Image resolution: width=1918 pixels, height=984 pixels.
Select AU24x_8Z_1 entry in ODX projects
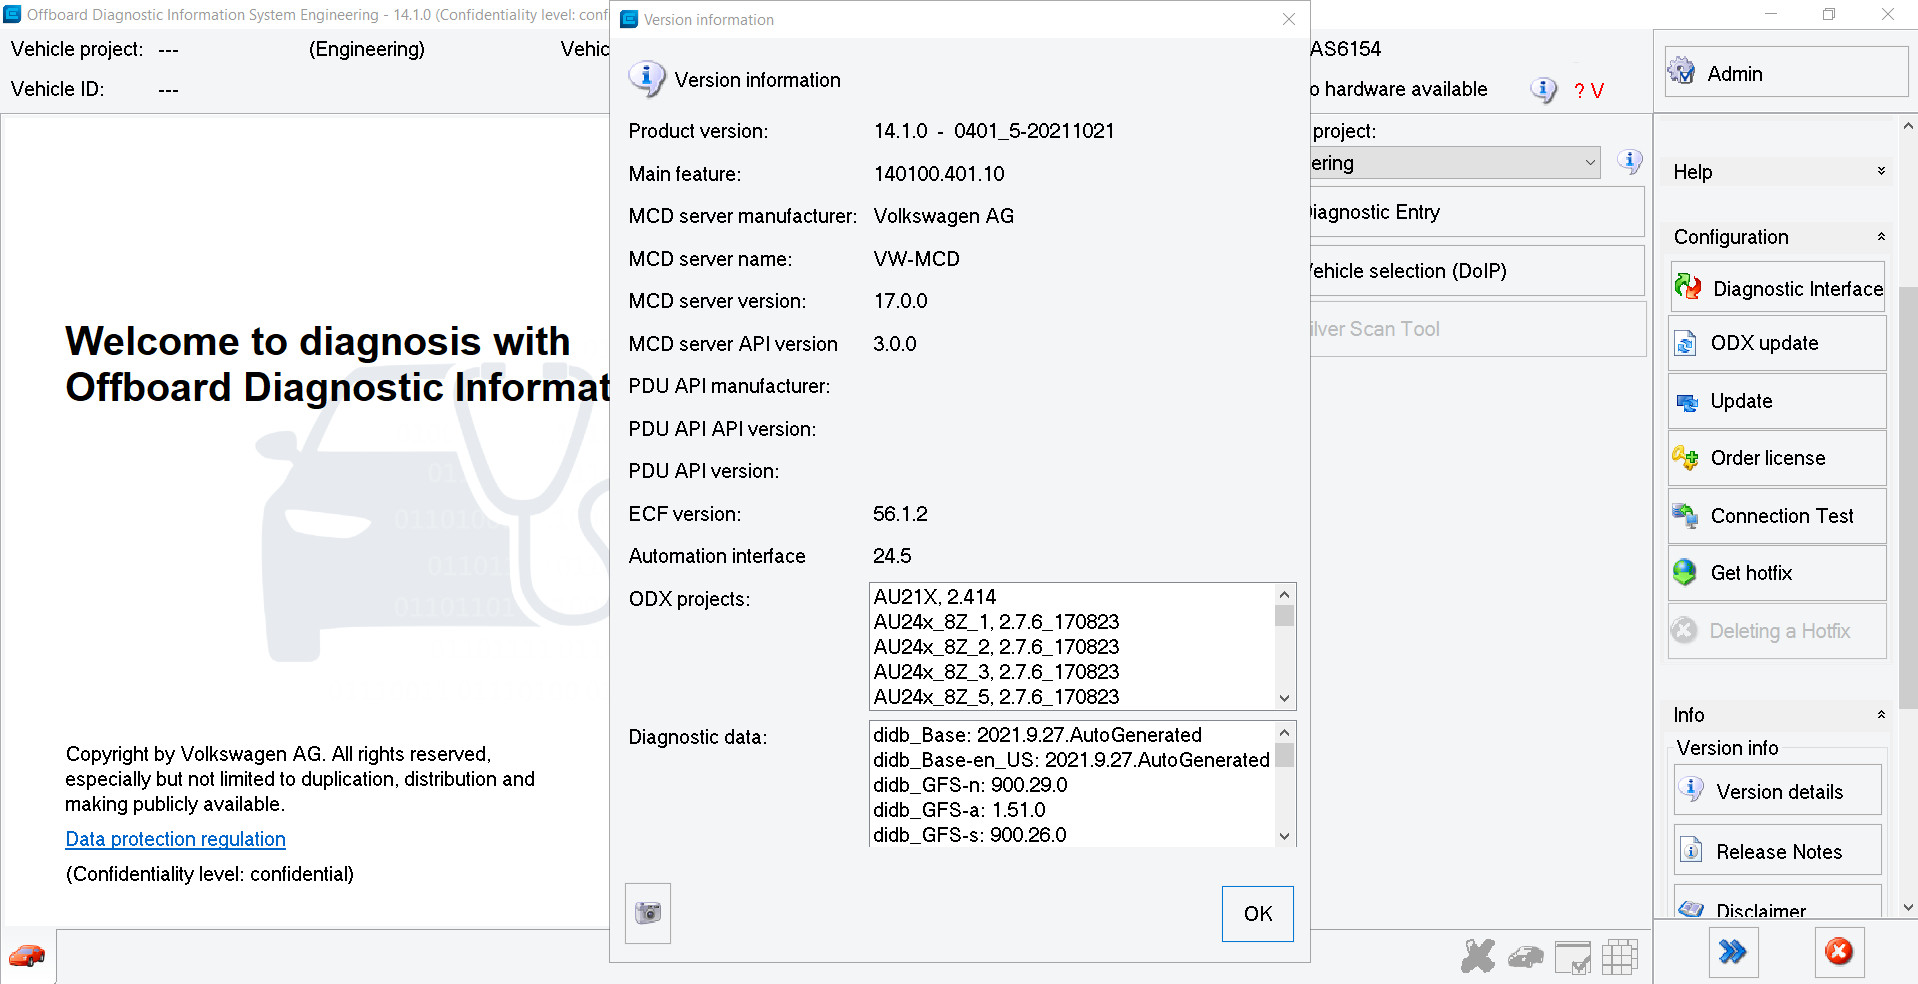click(x=1072, y=622)
